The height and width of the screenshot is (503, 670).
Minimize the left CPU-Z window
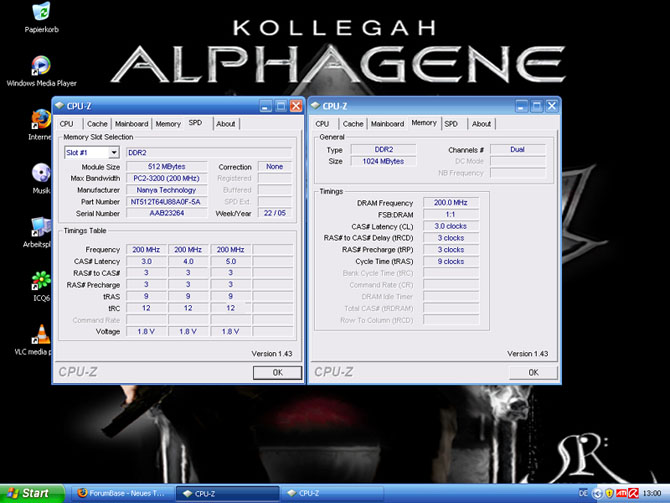265,106
